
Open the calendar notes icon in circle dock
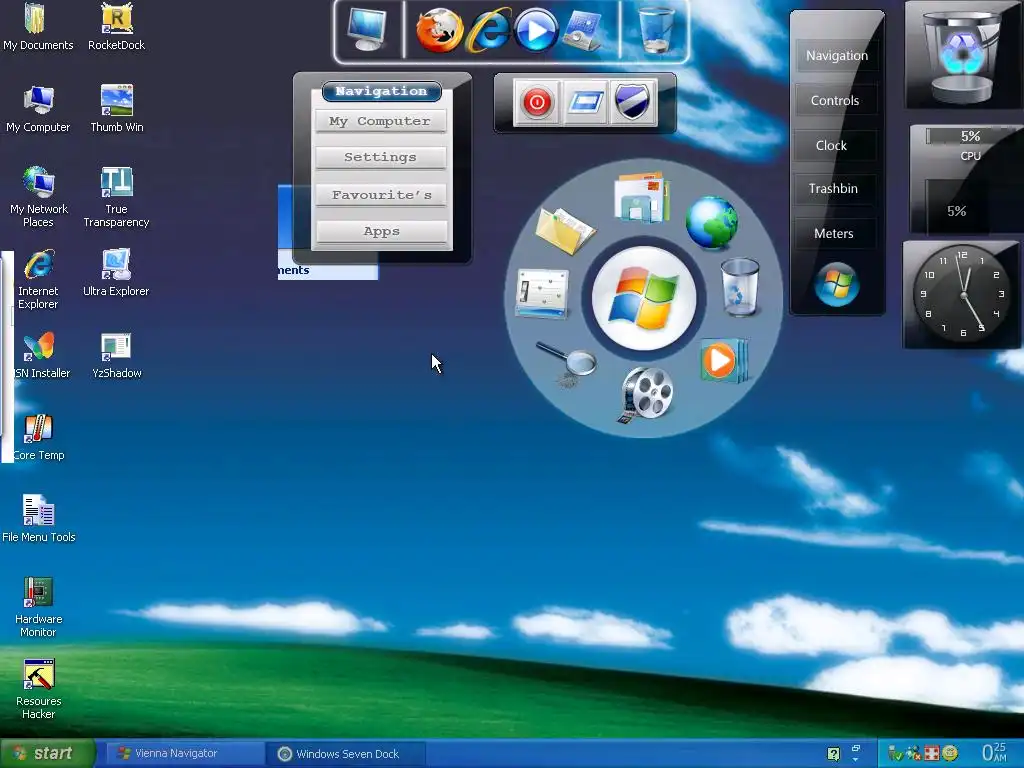pos(542,293)
